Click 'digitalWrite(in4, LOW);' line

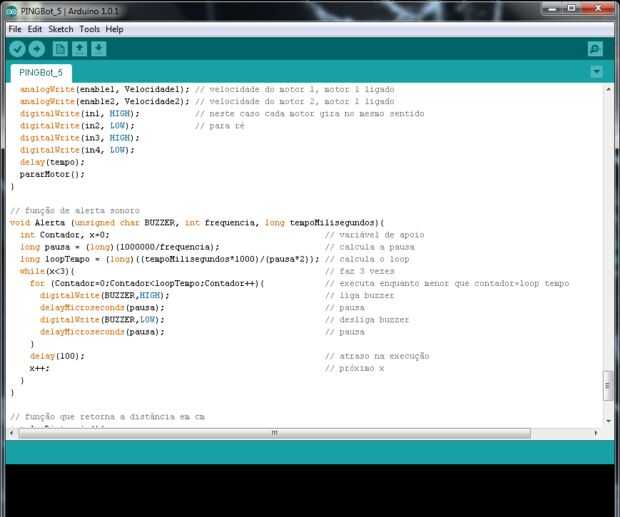tap(77, 150)
